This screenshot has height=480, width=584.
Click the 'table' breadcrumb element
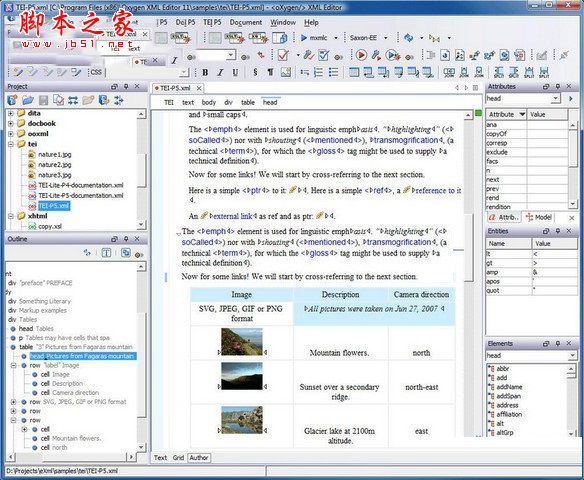pyautogui.click(x=248, y=102)
